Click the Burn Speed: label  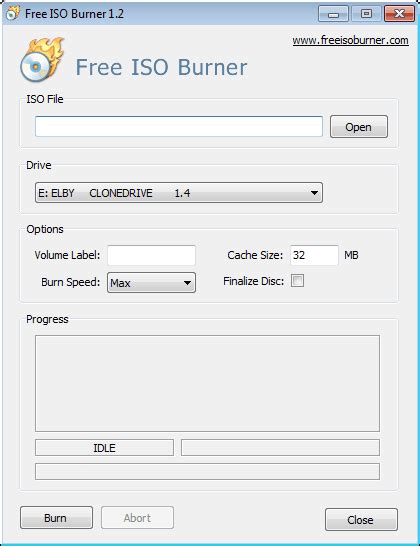(71, 282)
